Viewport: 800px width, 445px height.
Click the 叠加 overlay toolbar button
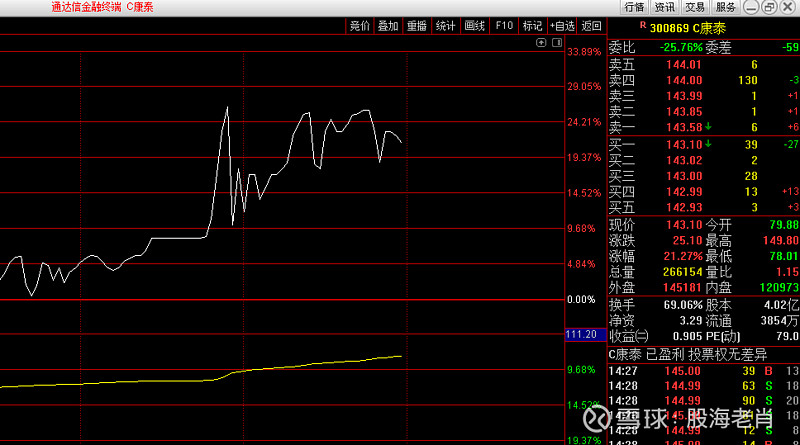(x=388, y=26)
